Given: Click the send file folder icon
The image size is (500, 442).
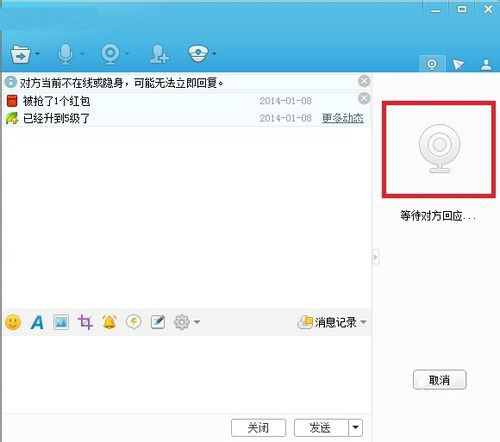Looking at the screenshot, I should coord(20,54).
